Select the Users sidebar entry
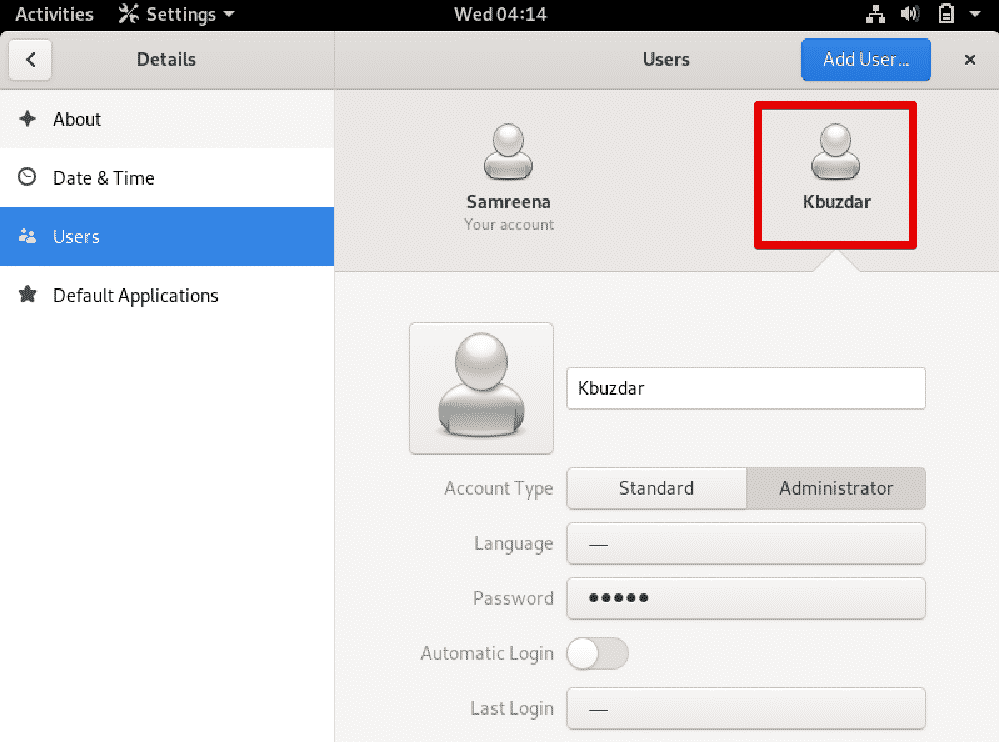The width and height of the screenshot is (999, 742). [x=167, y=236]
